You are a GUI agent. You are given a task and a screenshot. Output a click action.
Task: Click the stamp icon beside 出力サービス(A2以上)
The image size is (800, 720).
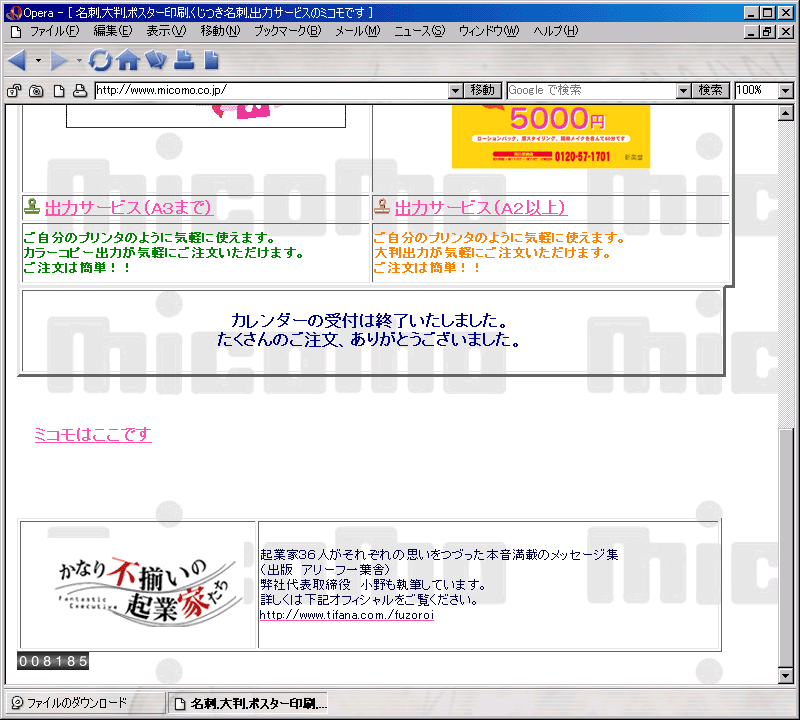(382, 206)
